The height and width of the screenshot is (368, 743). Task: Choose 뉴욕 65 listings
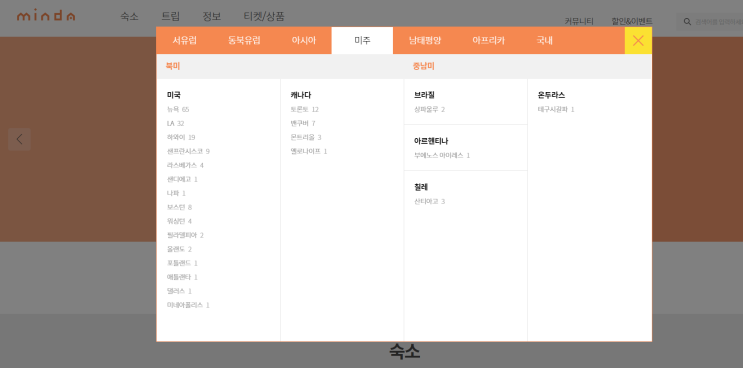(x=178, y=109)
